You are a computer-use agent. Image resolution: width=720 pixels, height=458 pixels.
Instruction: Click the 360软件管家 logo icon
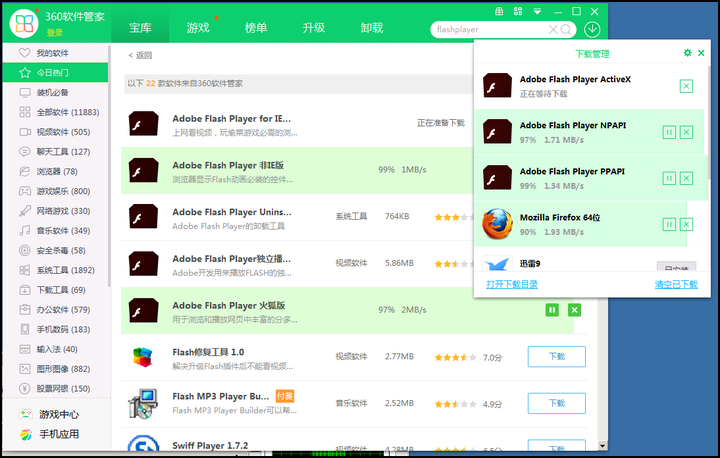point(23,23)
